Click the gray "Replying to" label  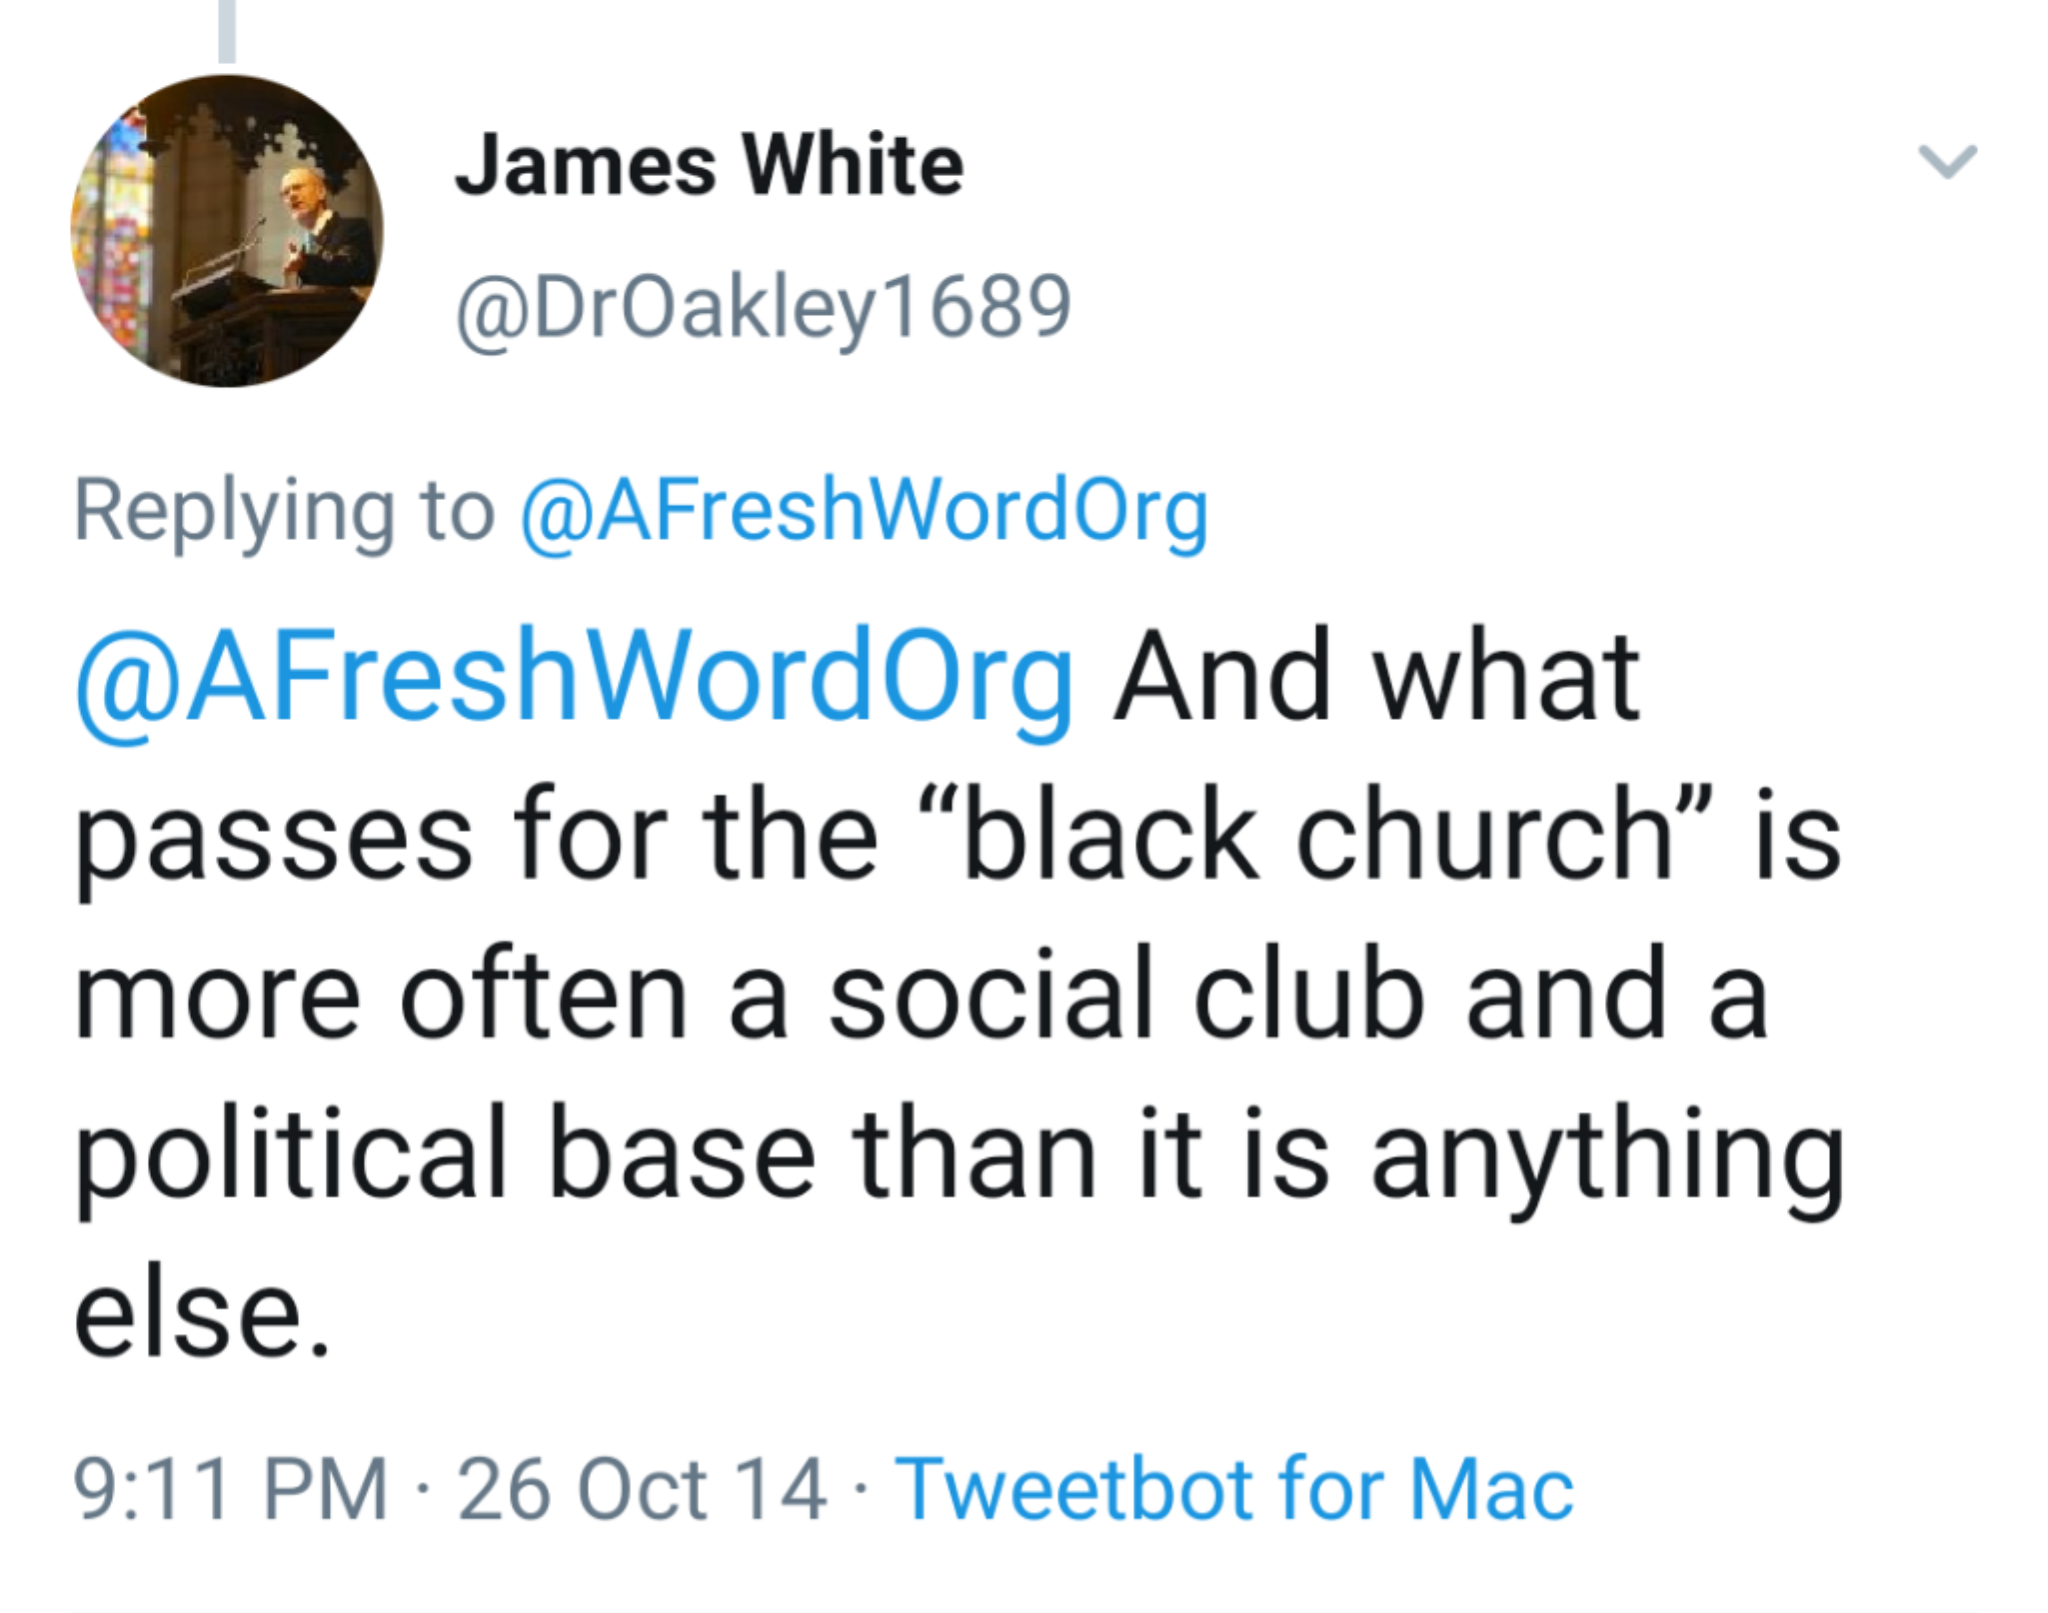(284, 512)
